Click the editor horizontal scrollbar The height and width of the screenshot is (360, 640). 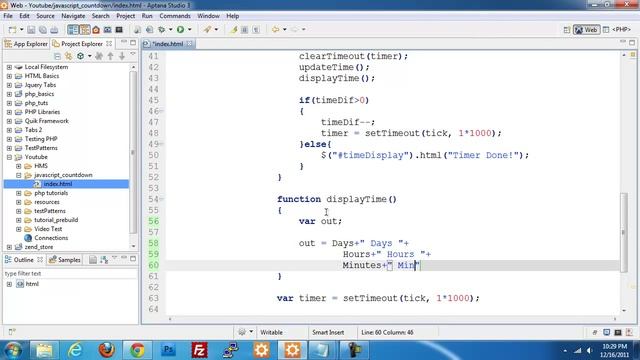click(392, 319)
